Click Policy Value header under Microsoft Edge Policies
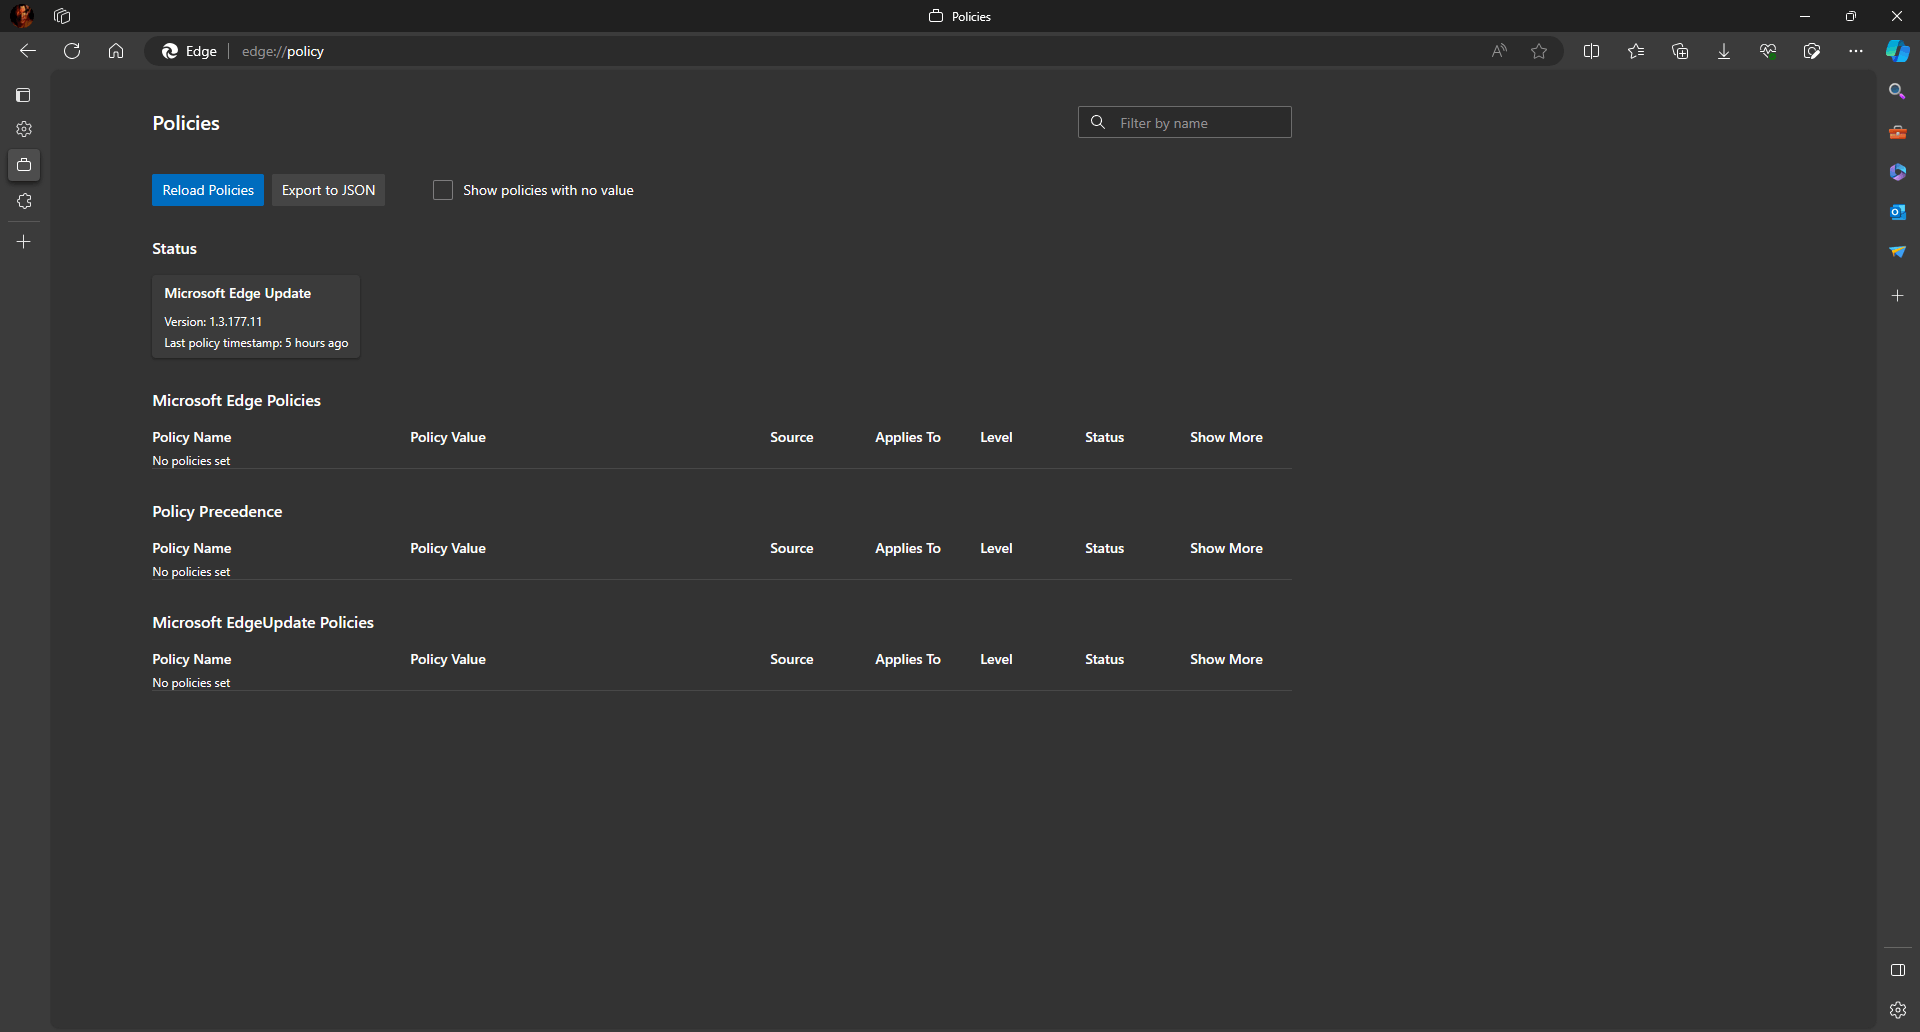 tap(448, 437)
